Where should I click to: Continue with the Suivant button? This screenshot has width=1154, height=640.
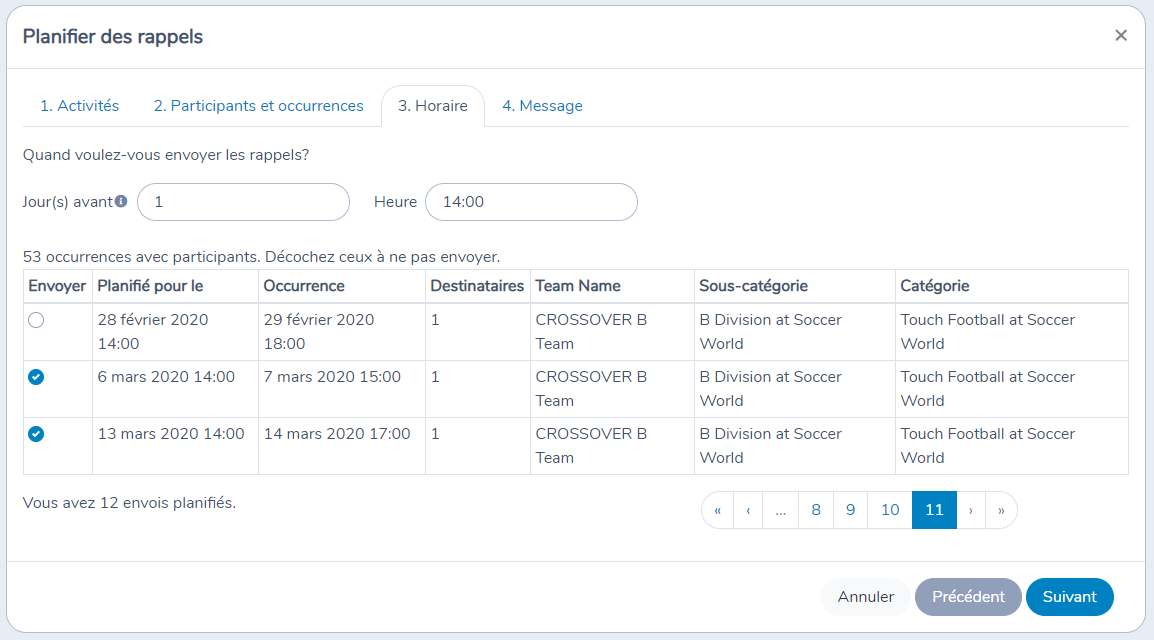(x=1069, y=597)
